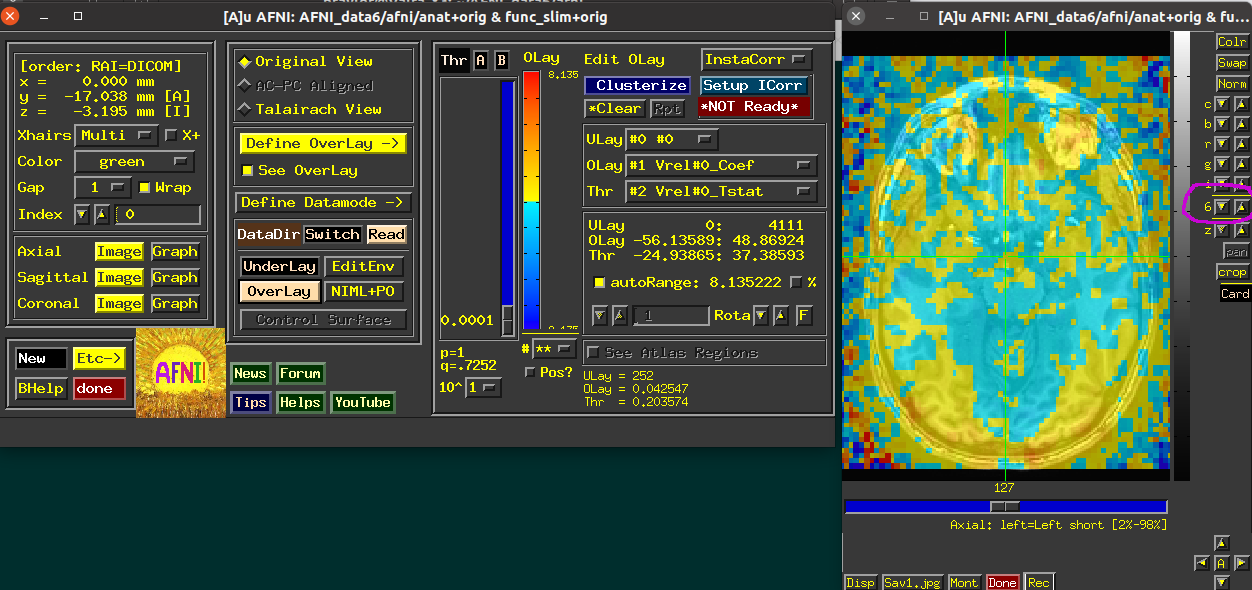Open the Etc-> menu
The width and height of the screenshot is (1252, 590).
click(x=99, y=359)
